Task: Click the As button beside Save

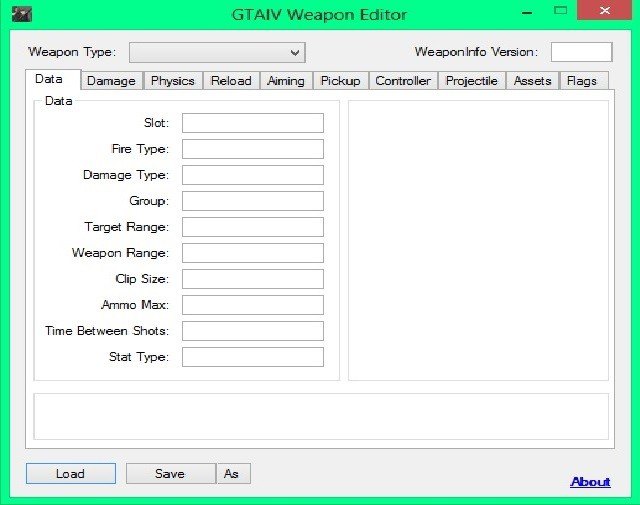Action: (x=232, y=474)
